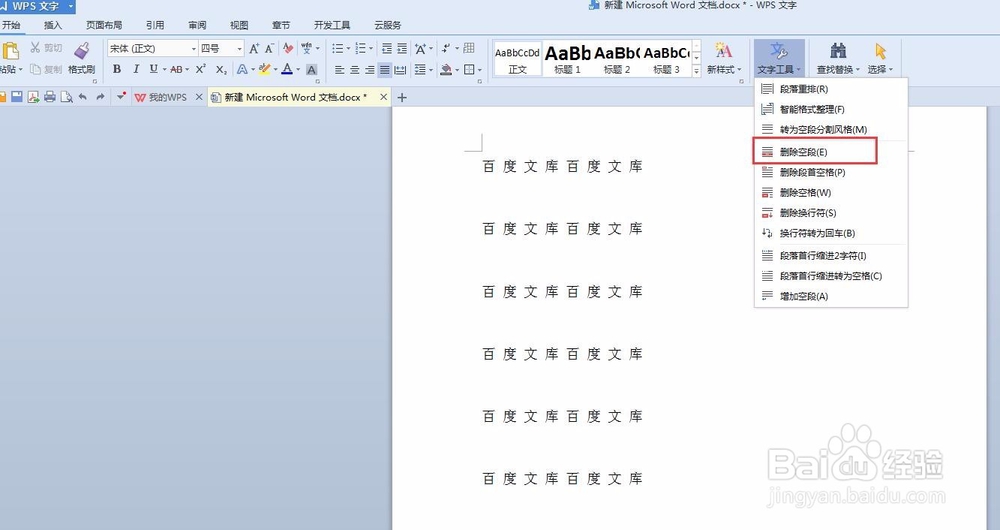1000x530 pixels.
Task: Select the 标题 2 style
Action: (x=617, y=59)
